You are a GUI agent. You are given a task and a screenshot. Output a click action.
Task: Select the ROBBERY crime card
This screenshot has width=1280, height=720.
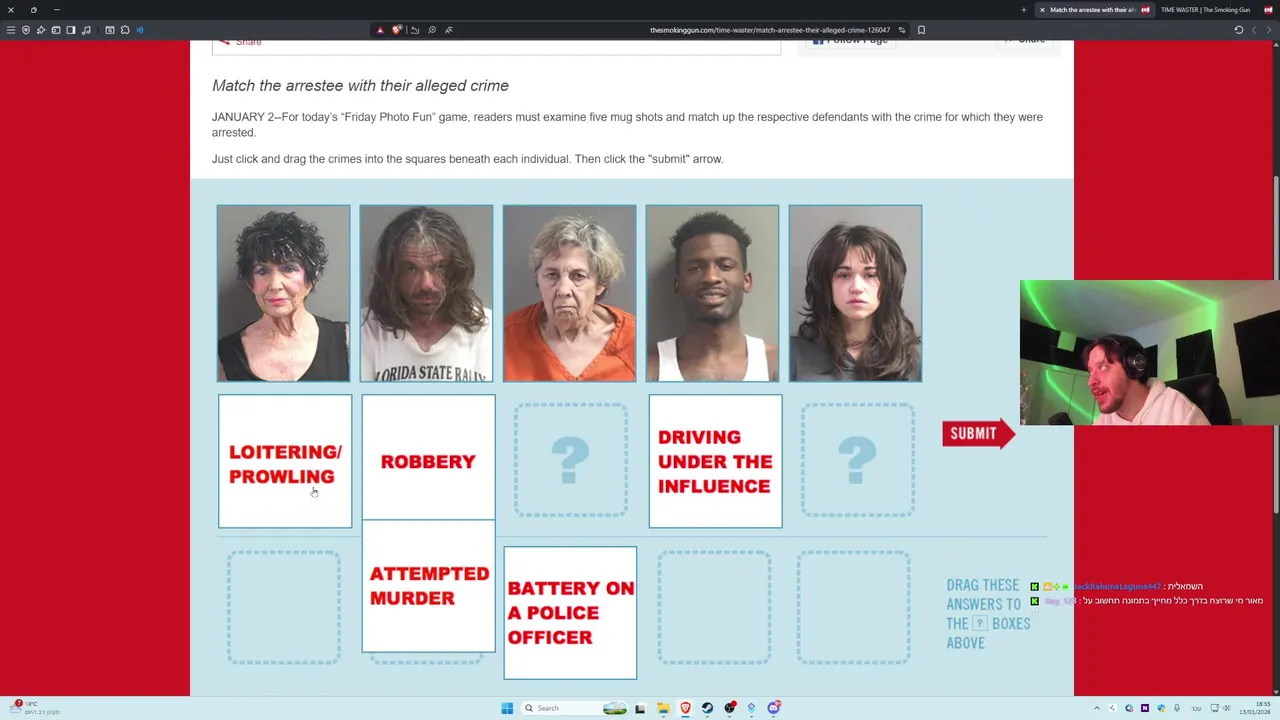point(428,458)
